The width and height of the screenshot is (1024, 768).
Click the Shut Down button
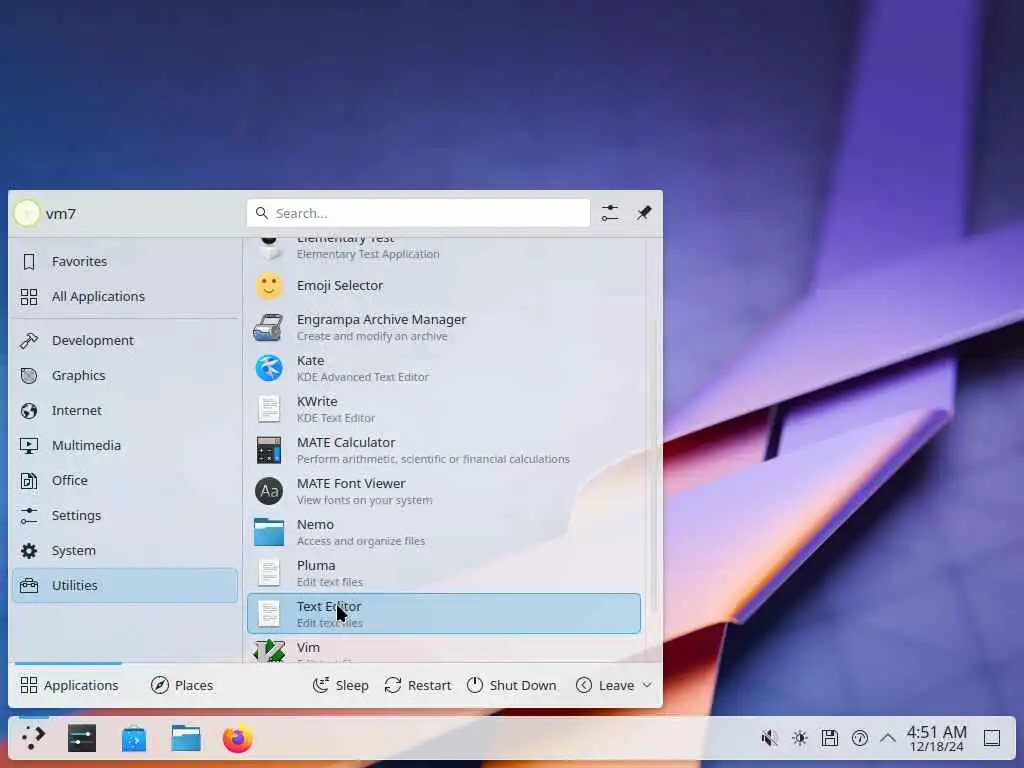[x=512, y=685]
